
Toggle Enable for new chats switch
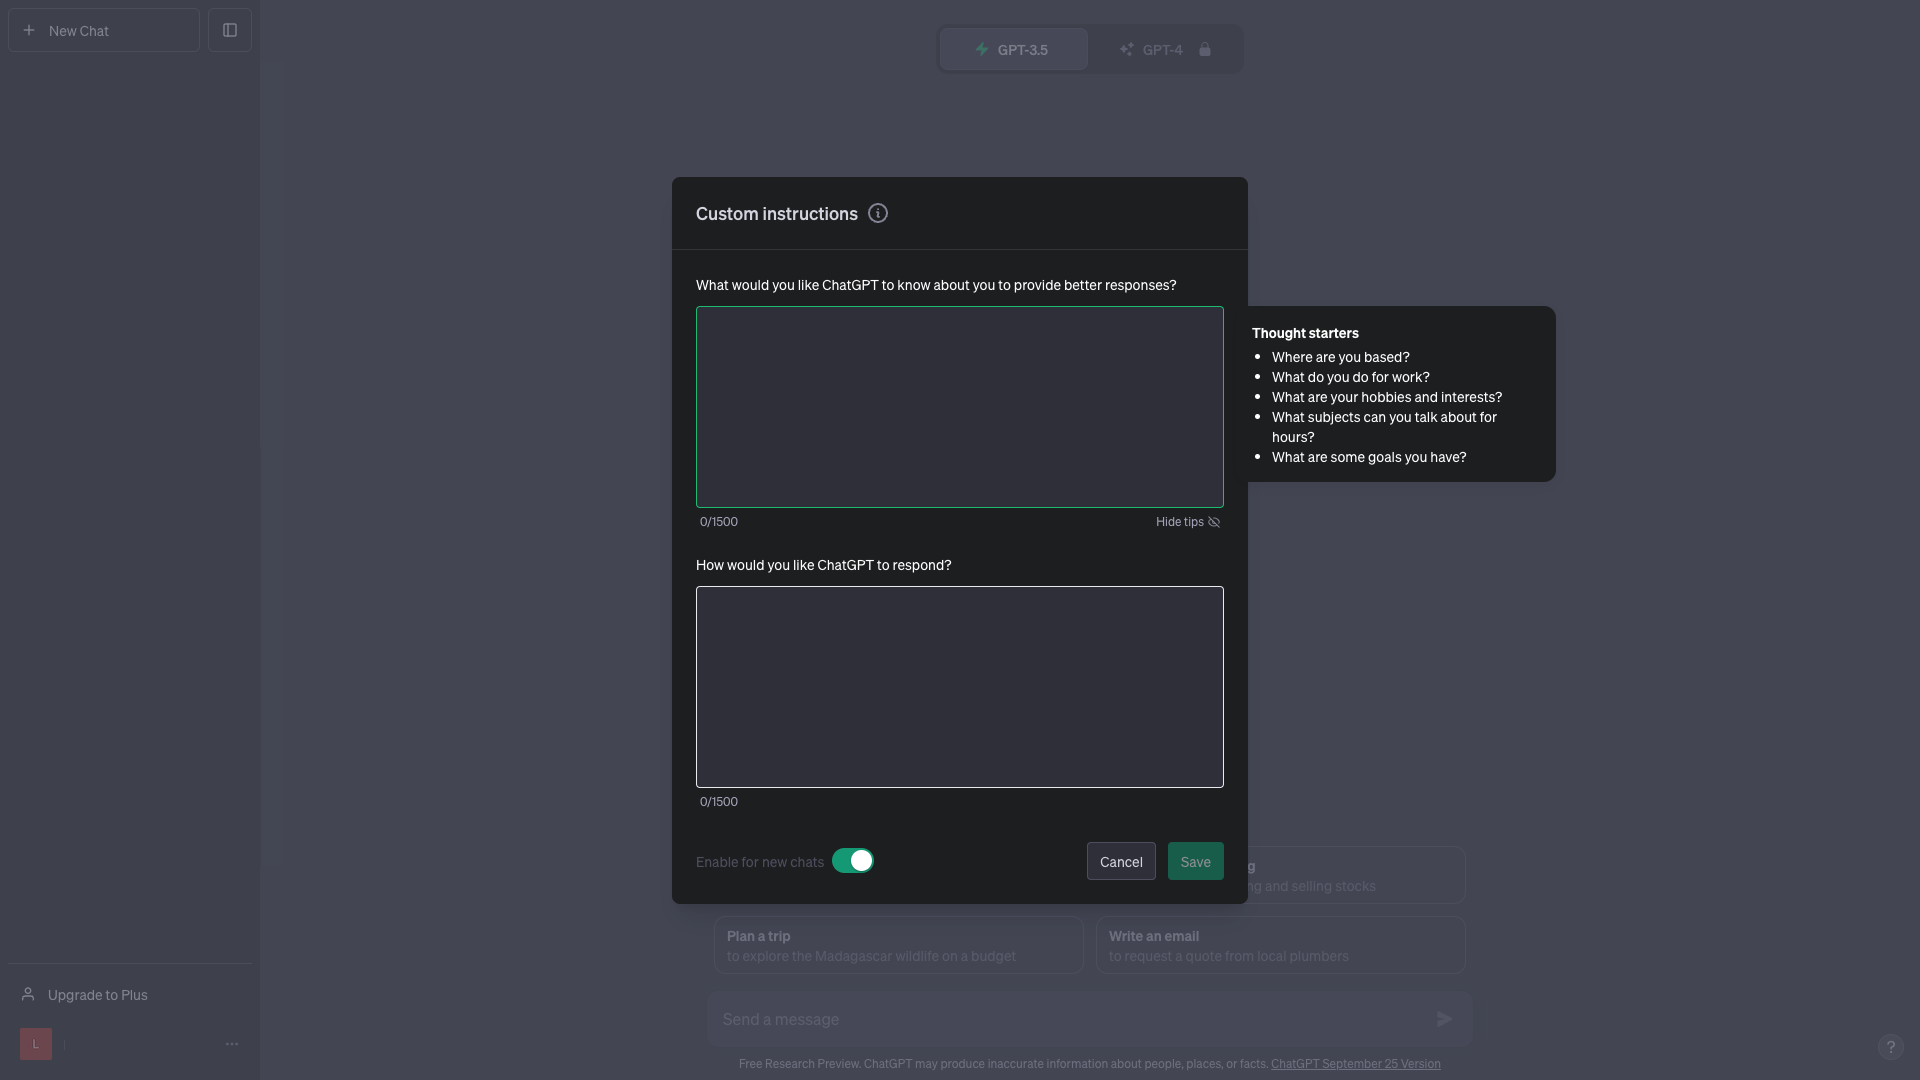[x=853, y=861]
